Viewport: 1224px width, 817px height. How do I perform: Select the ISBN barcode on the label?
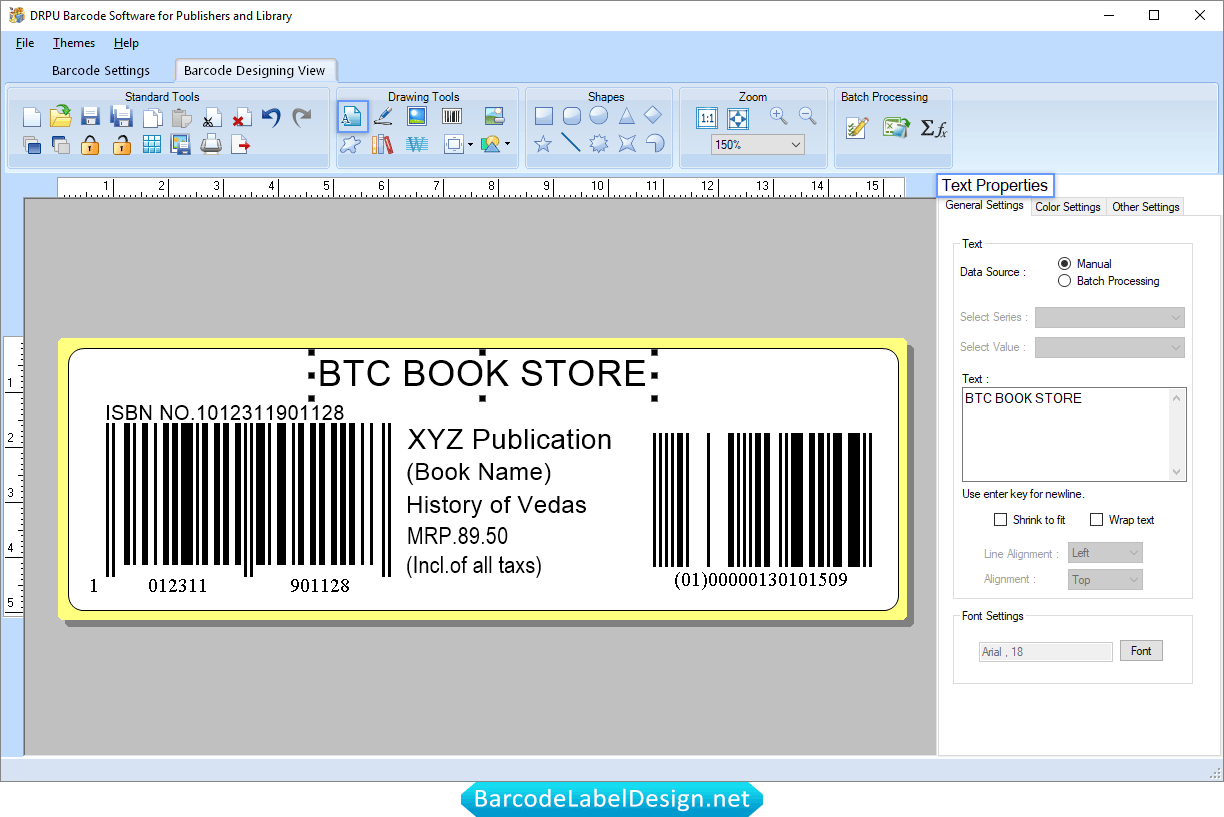pyautogui.click(x=248, y=500)
